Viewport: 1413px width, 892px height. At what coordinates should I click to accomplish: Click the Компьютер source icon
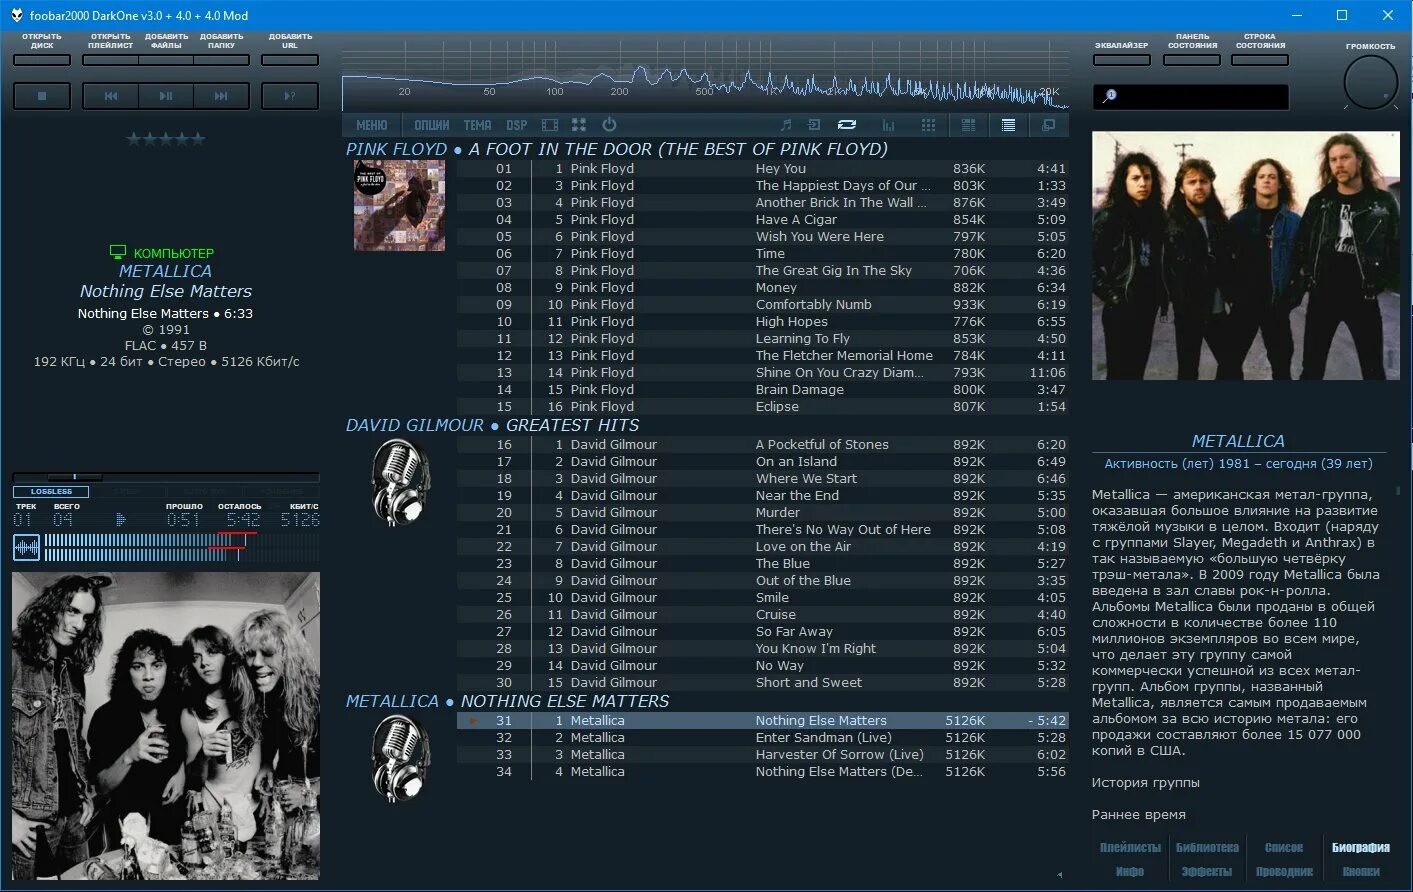pos(118,253)
